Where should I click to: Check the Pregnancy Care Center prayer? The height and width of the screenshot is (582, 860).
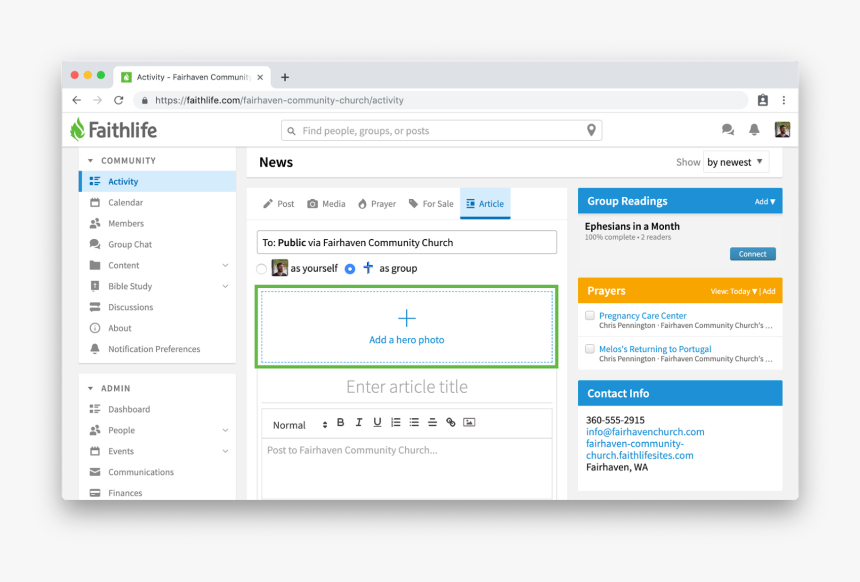tap(590, 315)
